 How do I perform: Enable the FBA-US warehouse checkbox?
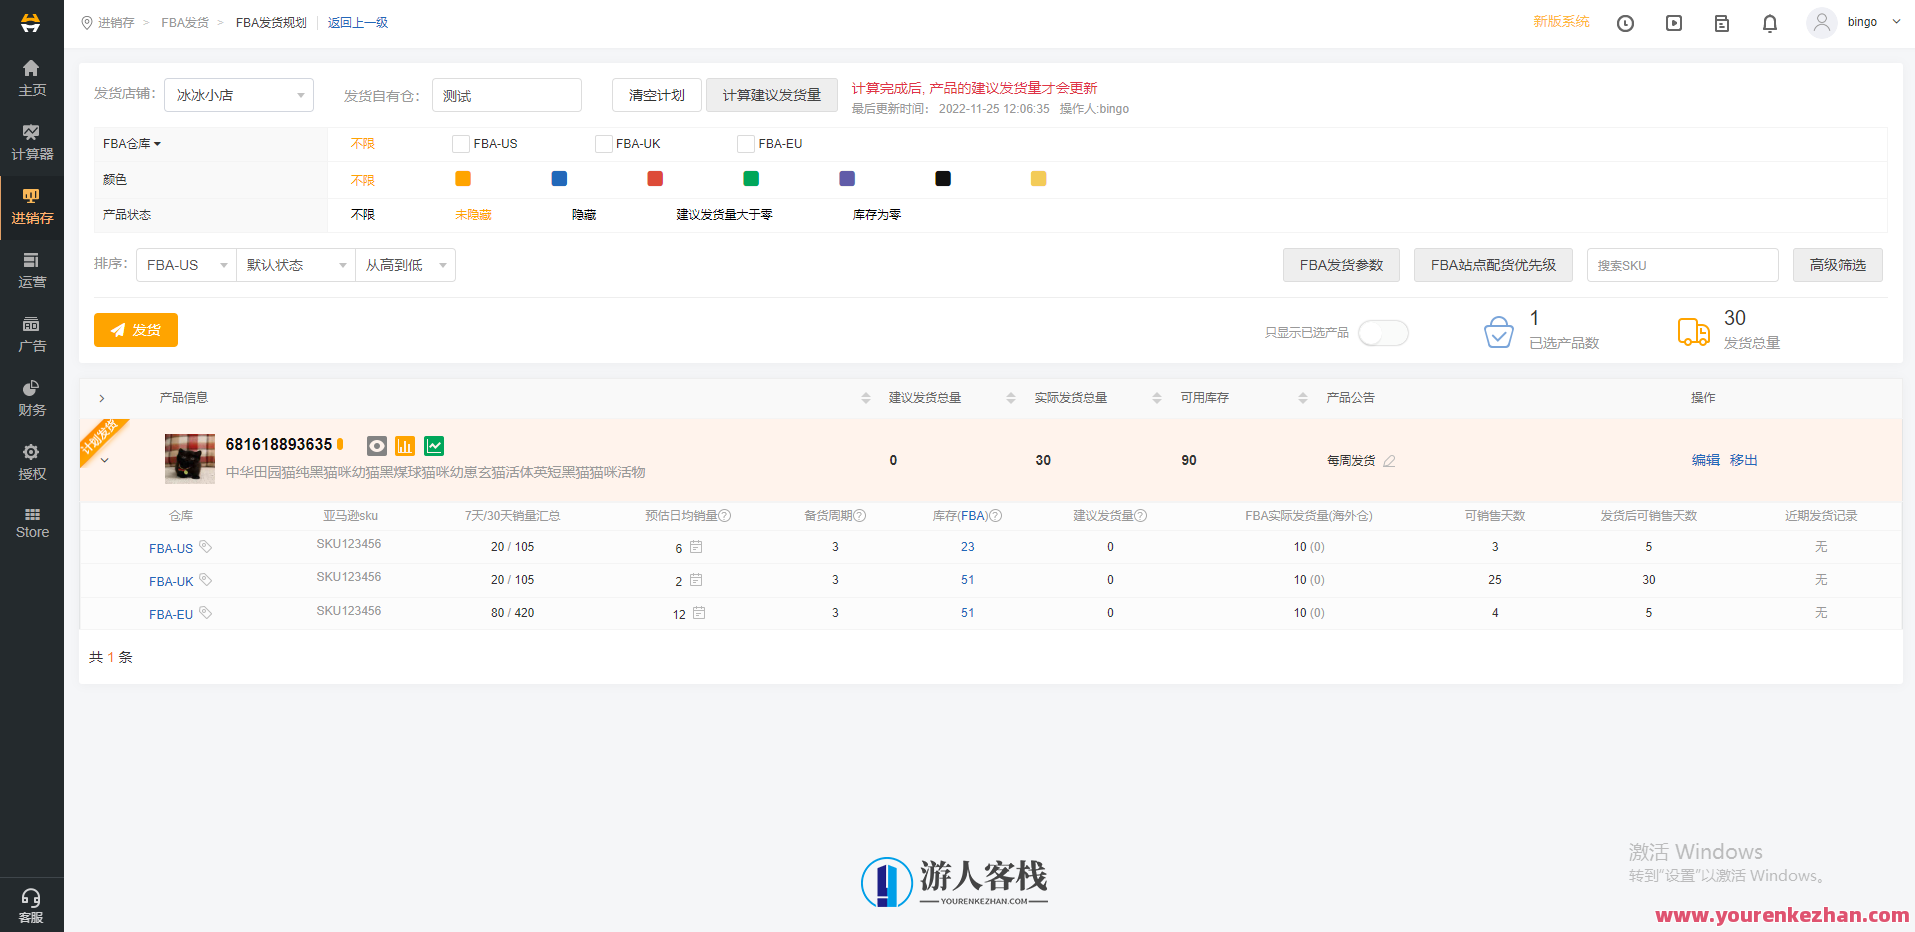click(x=460, y=143)
